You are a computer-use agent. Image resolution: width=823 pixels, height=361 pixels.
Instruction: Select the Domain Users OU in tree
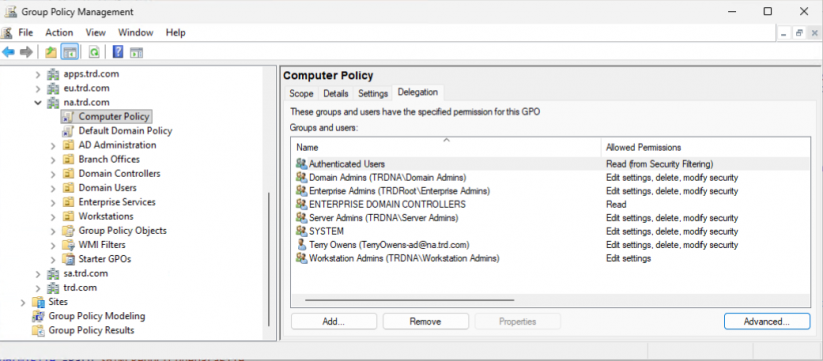(x=107, y=188)
